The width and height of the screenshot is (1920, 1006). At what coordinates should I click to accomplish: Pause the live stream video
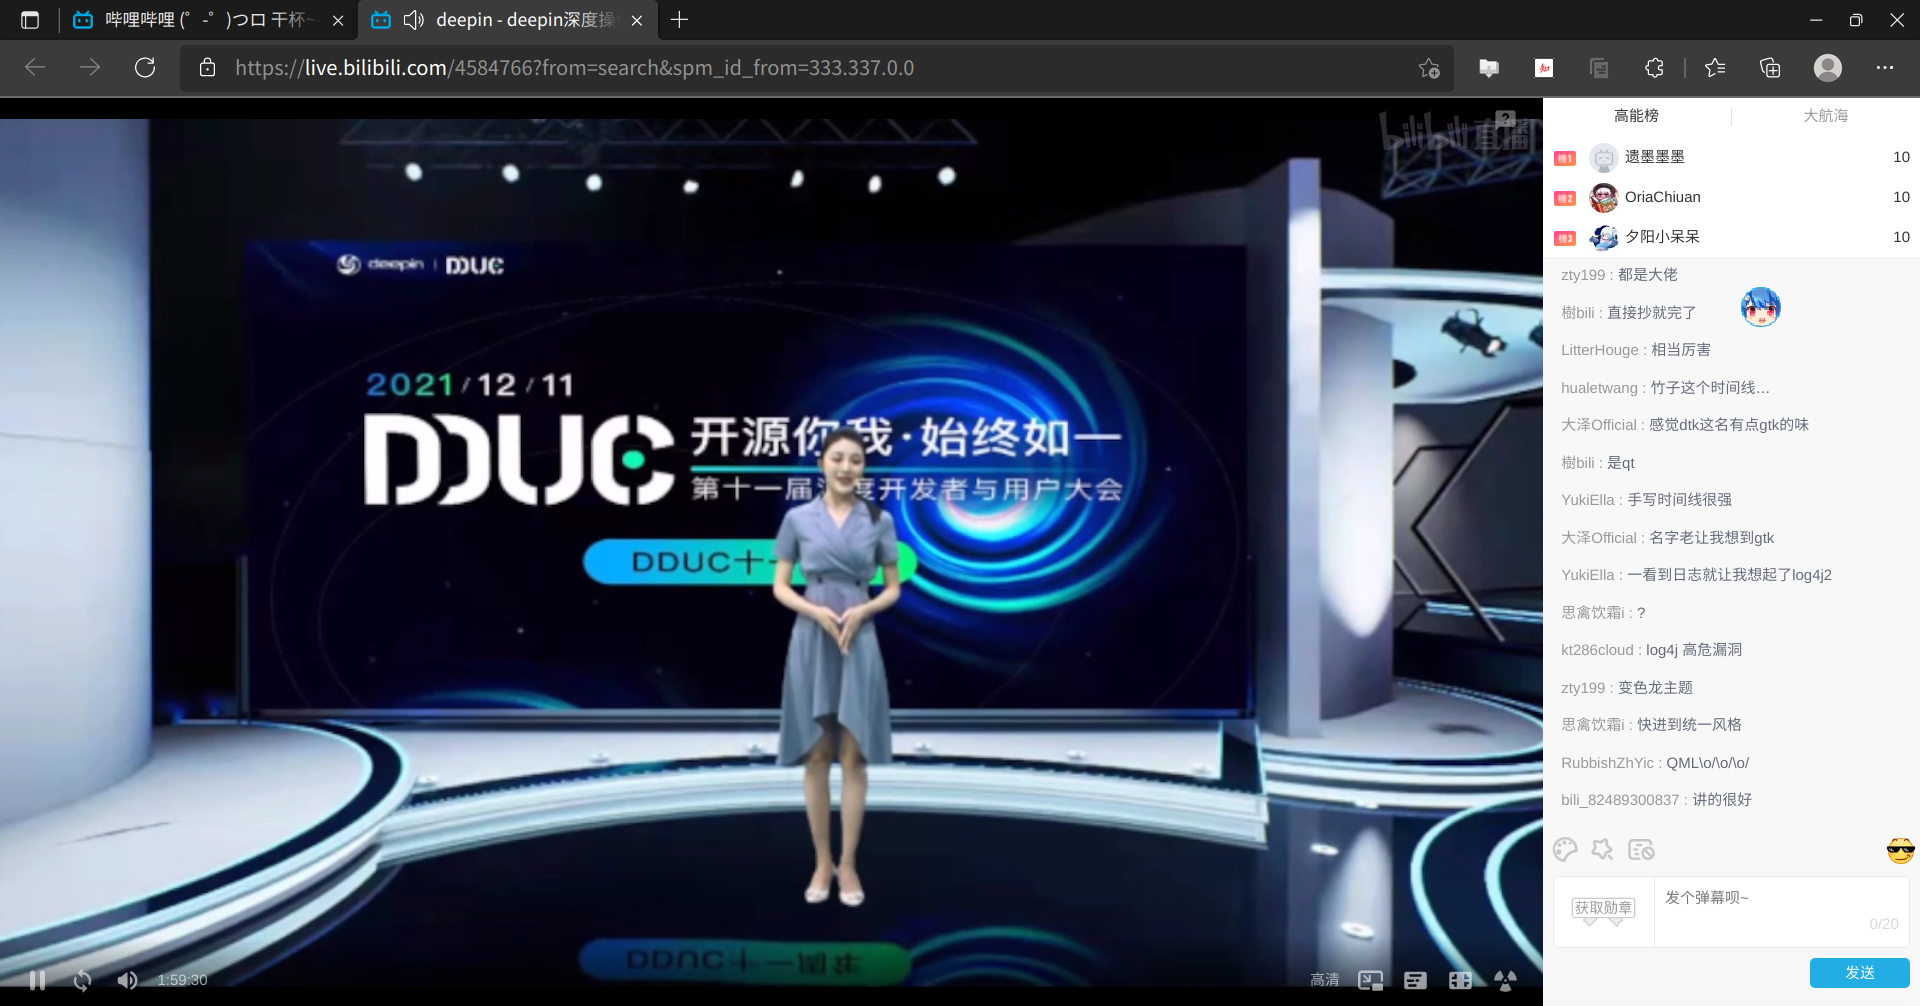click(x=37, y=980)
